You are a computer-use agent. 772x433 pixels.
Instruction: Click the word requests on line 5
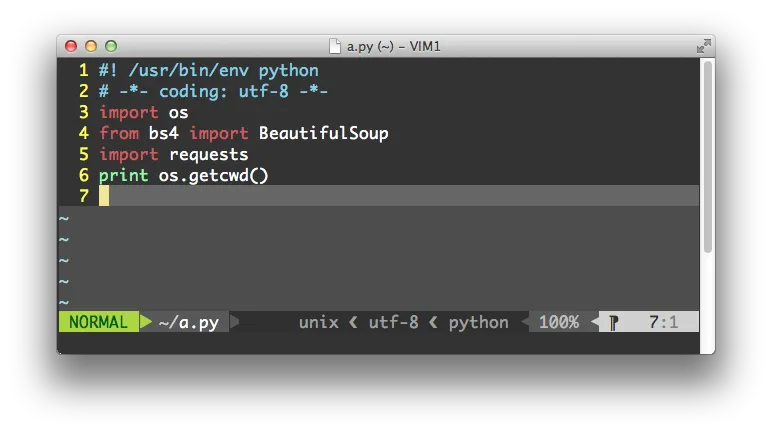point(208,154)
